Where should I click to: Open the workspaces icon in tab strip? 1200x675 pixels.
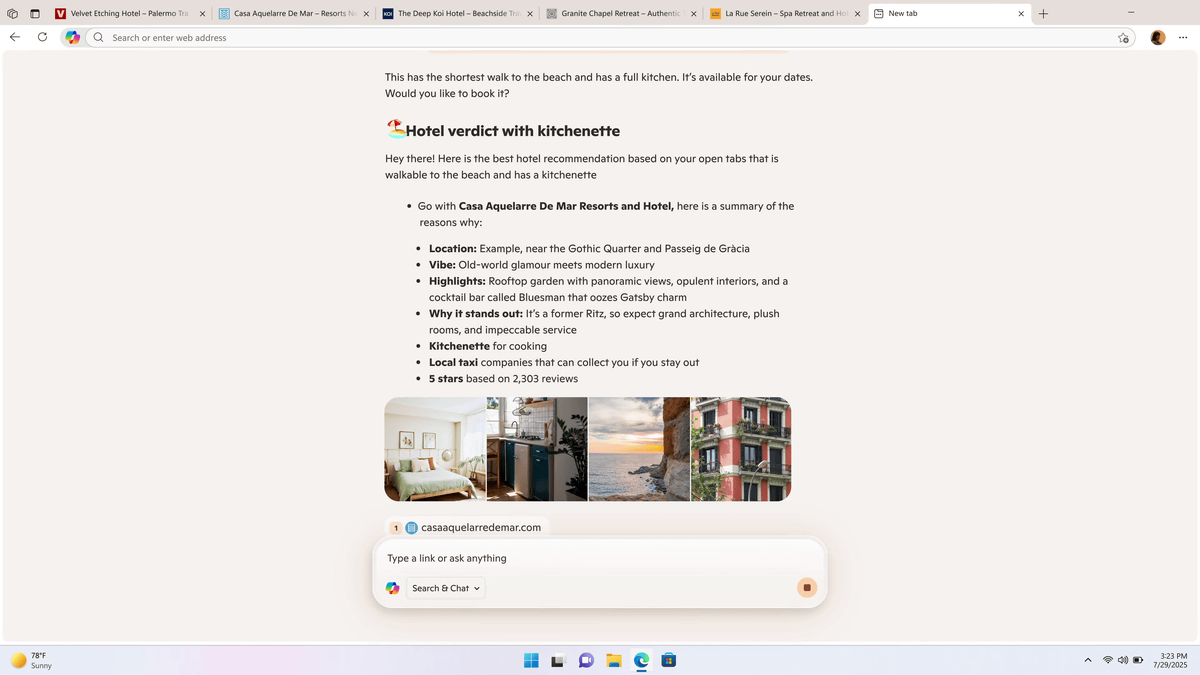tap(12, 14)
